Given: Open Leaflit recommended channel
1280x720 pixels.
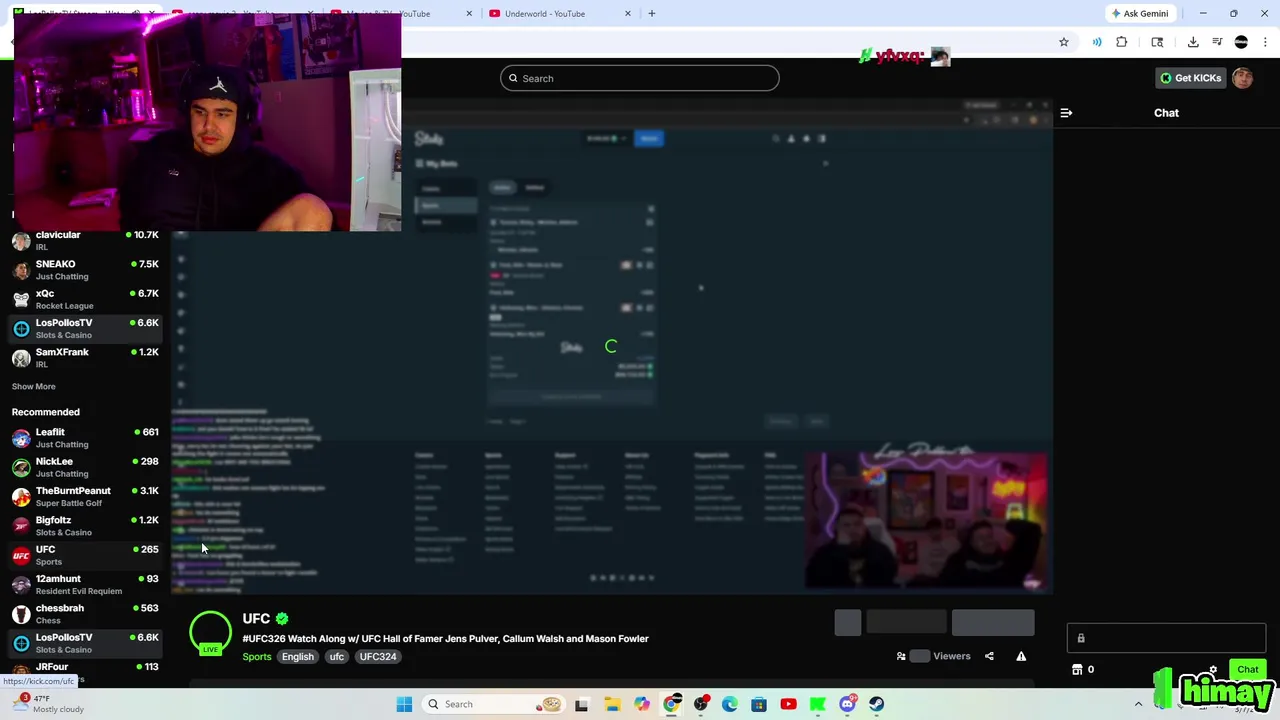Looking at the screenshot, I should [x=85, y=438].
